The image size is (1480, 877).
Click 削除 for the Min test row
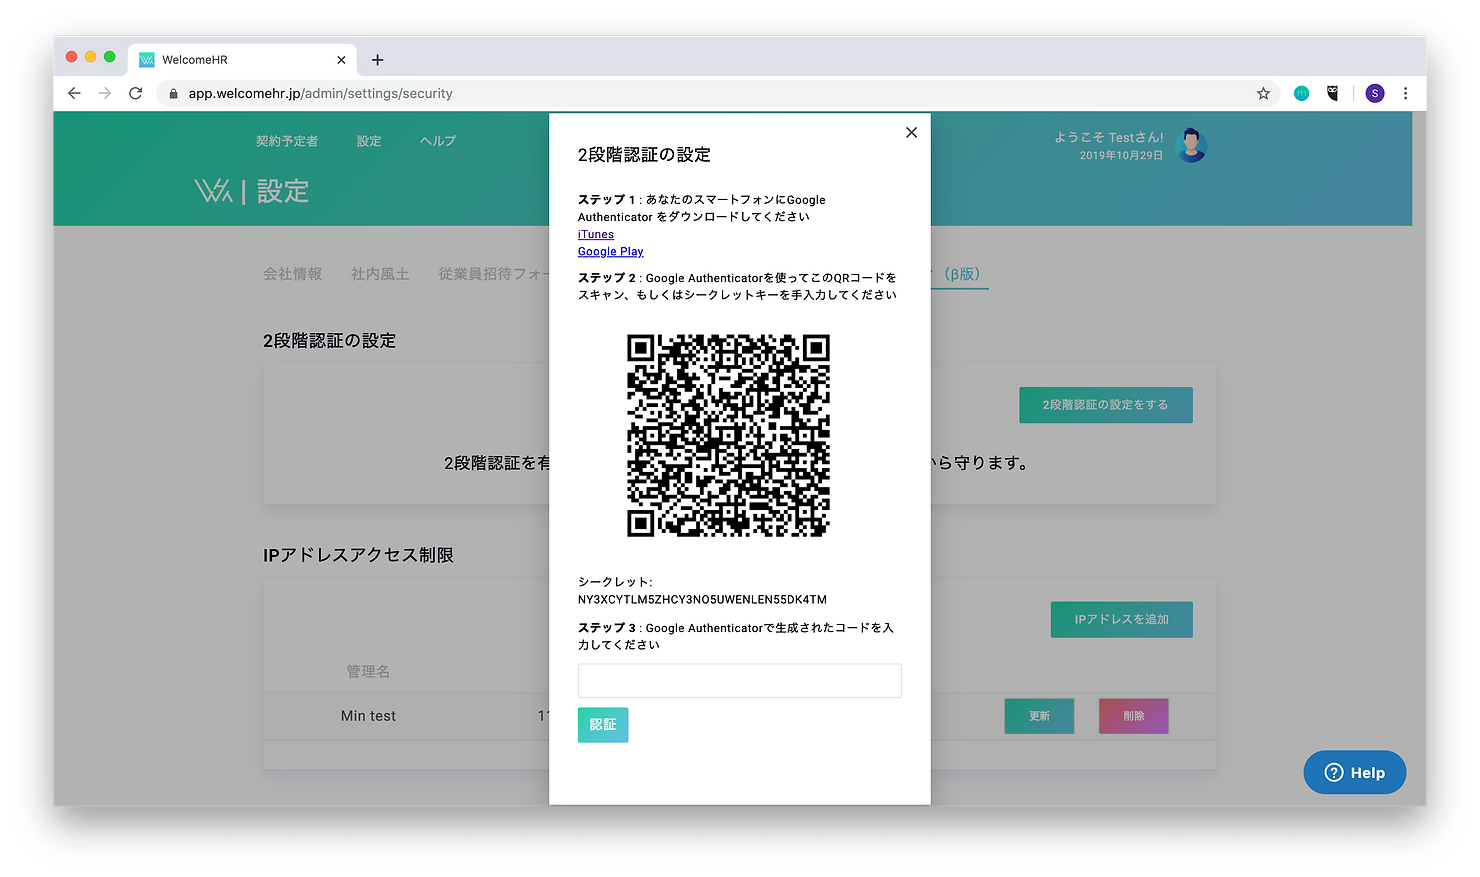pos(1133,716)
